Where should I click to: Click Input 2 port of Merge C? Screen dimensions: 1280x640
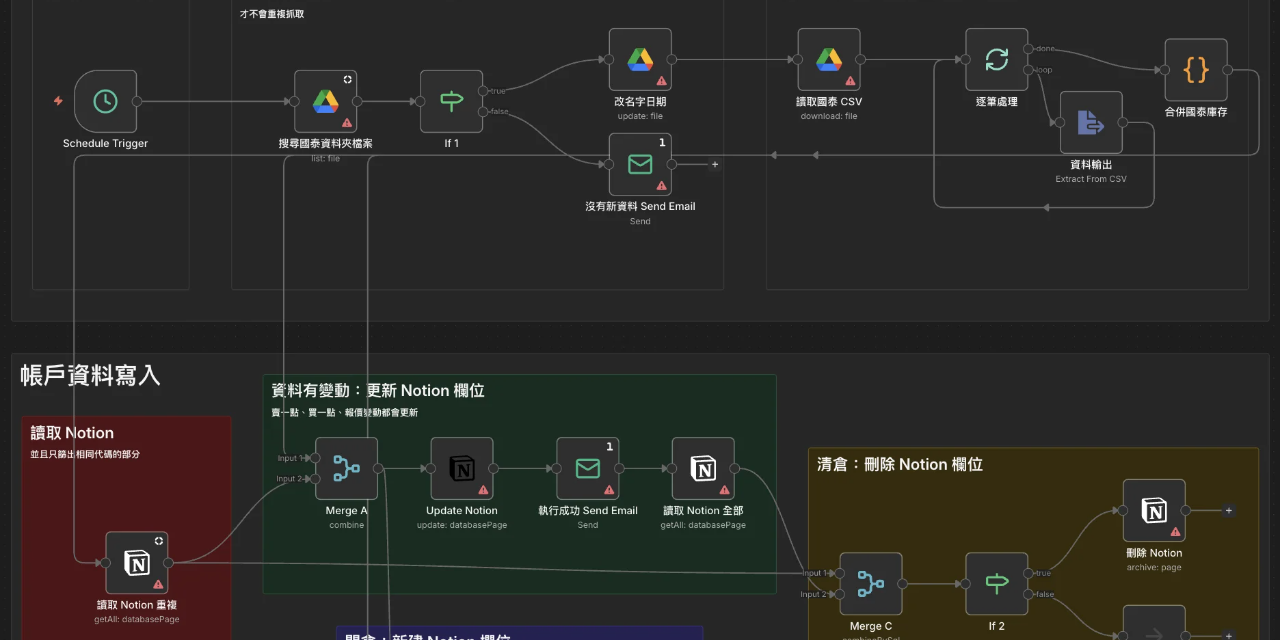[840, 595]
